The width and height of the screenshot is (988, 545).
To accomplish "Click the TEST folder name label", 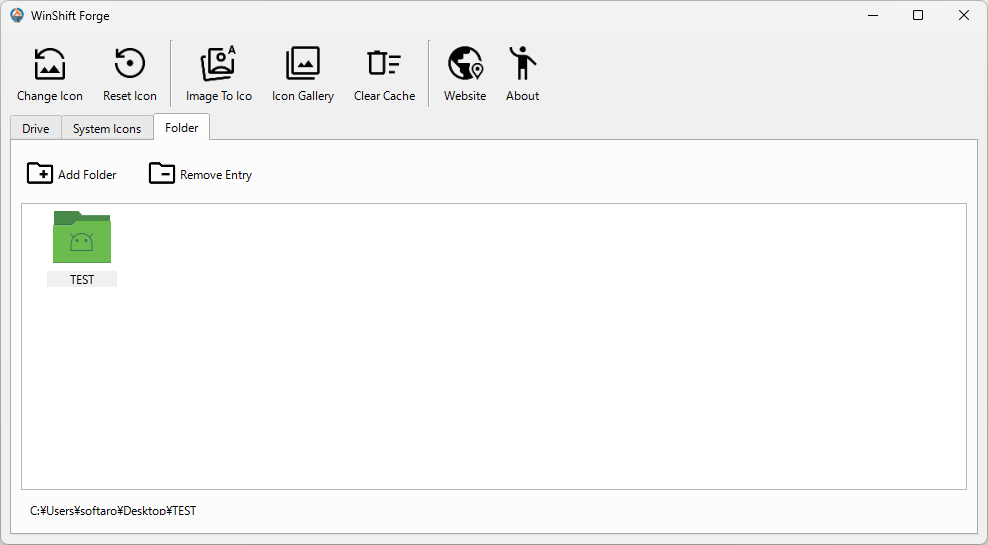I will [82, 280].
